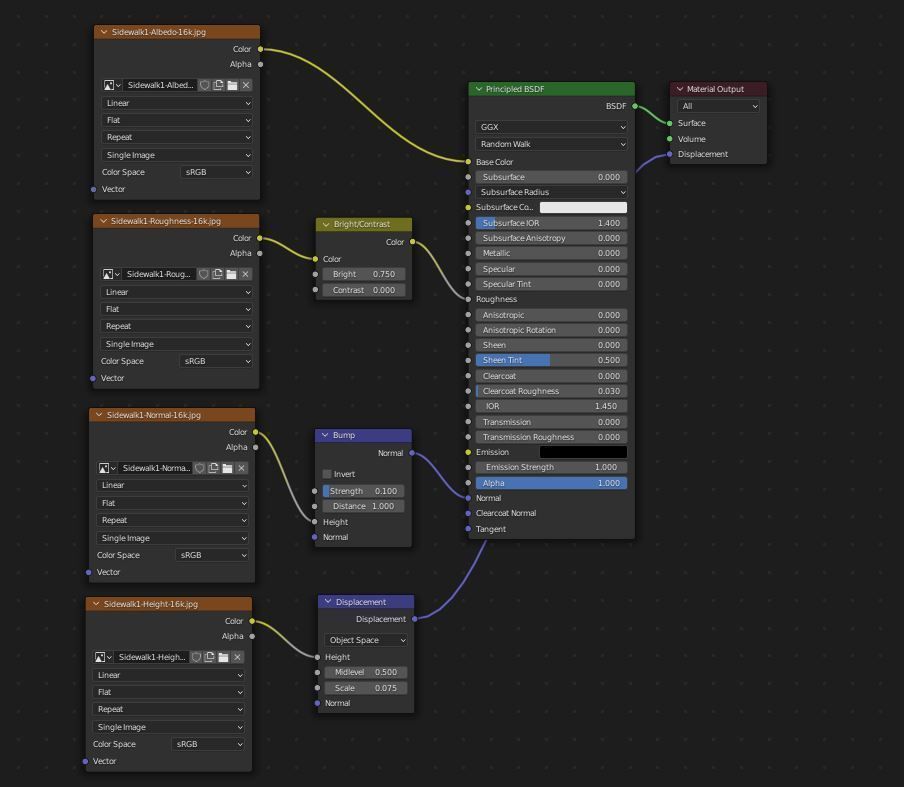Click Albedo node Color output socket
Image resolution: width=904 pixels, height=787 pixels.
(x=261, y=49)
